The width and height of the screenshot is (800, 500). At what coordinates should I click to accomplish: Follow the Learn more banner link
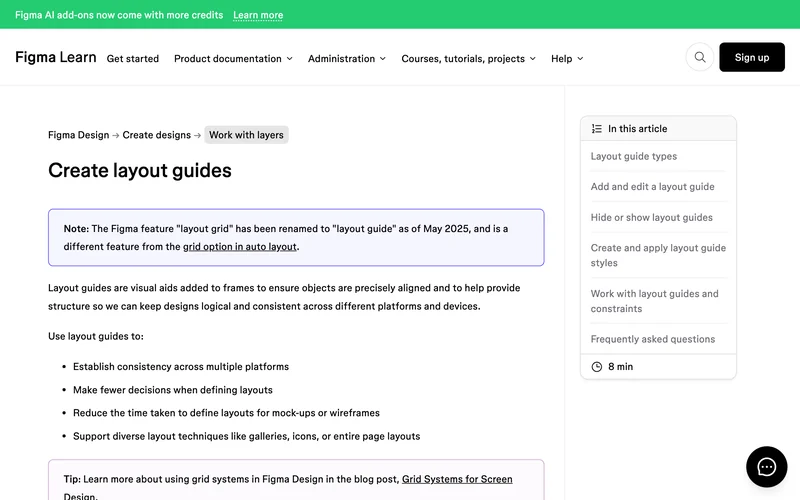point(258,15)
